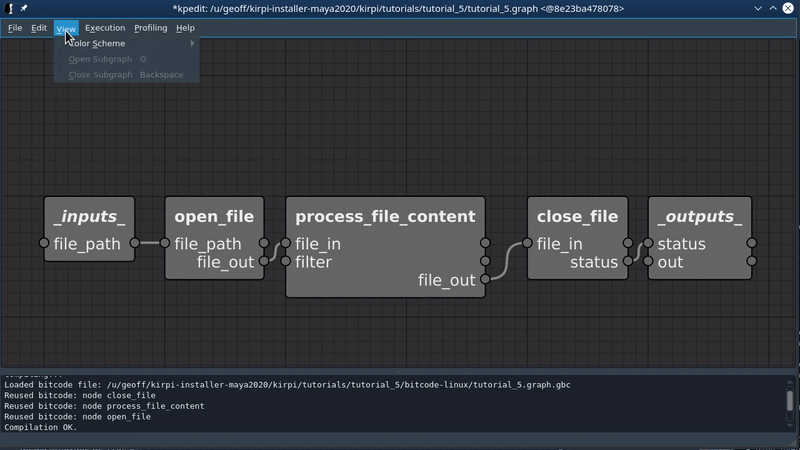Screen dimensions: 800x450
Task: Open the Execution menu
Action: click(x=105, y=28)
